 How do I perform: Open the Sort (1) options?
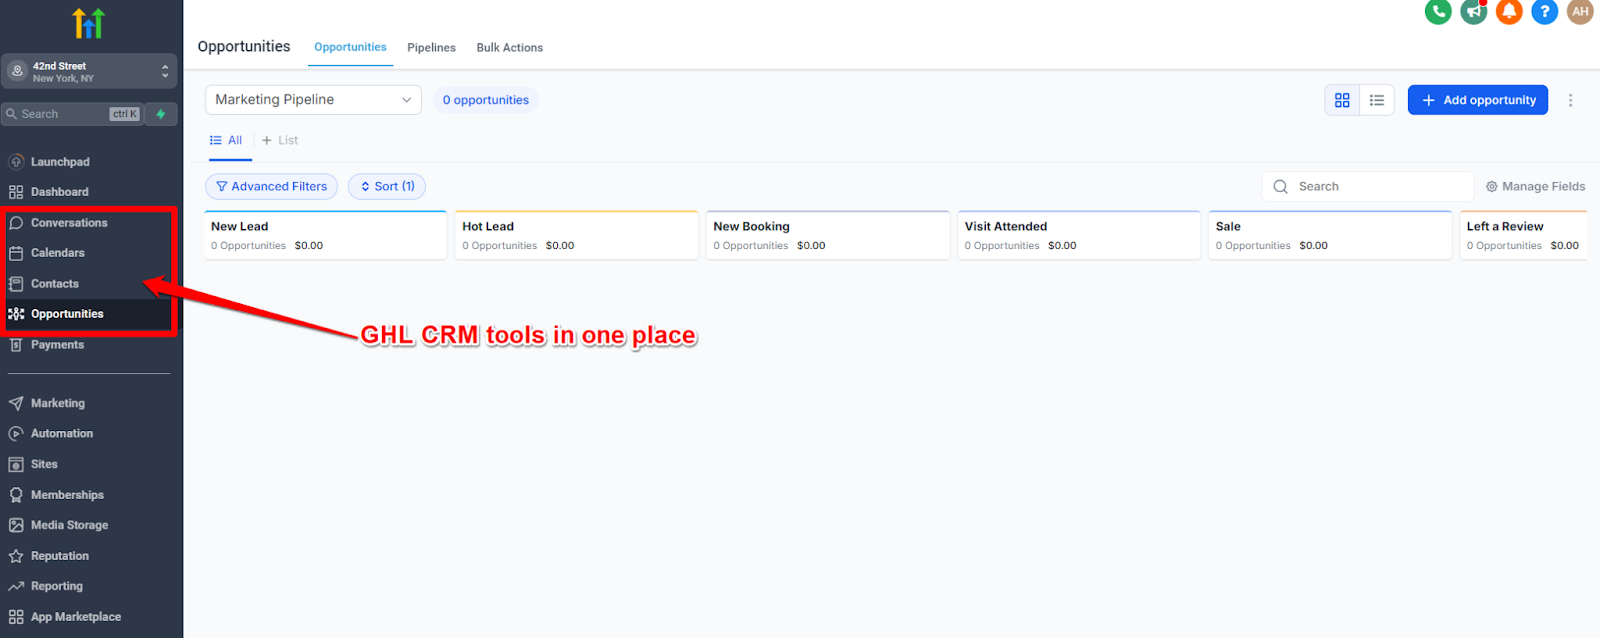tap(387, 187)
